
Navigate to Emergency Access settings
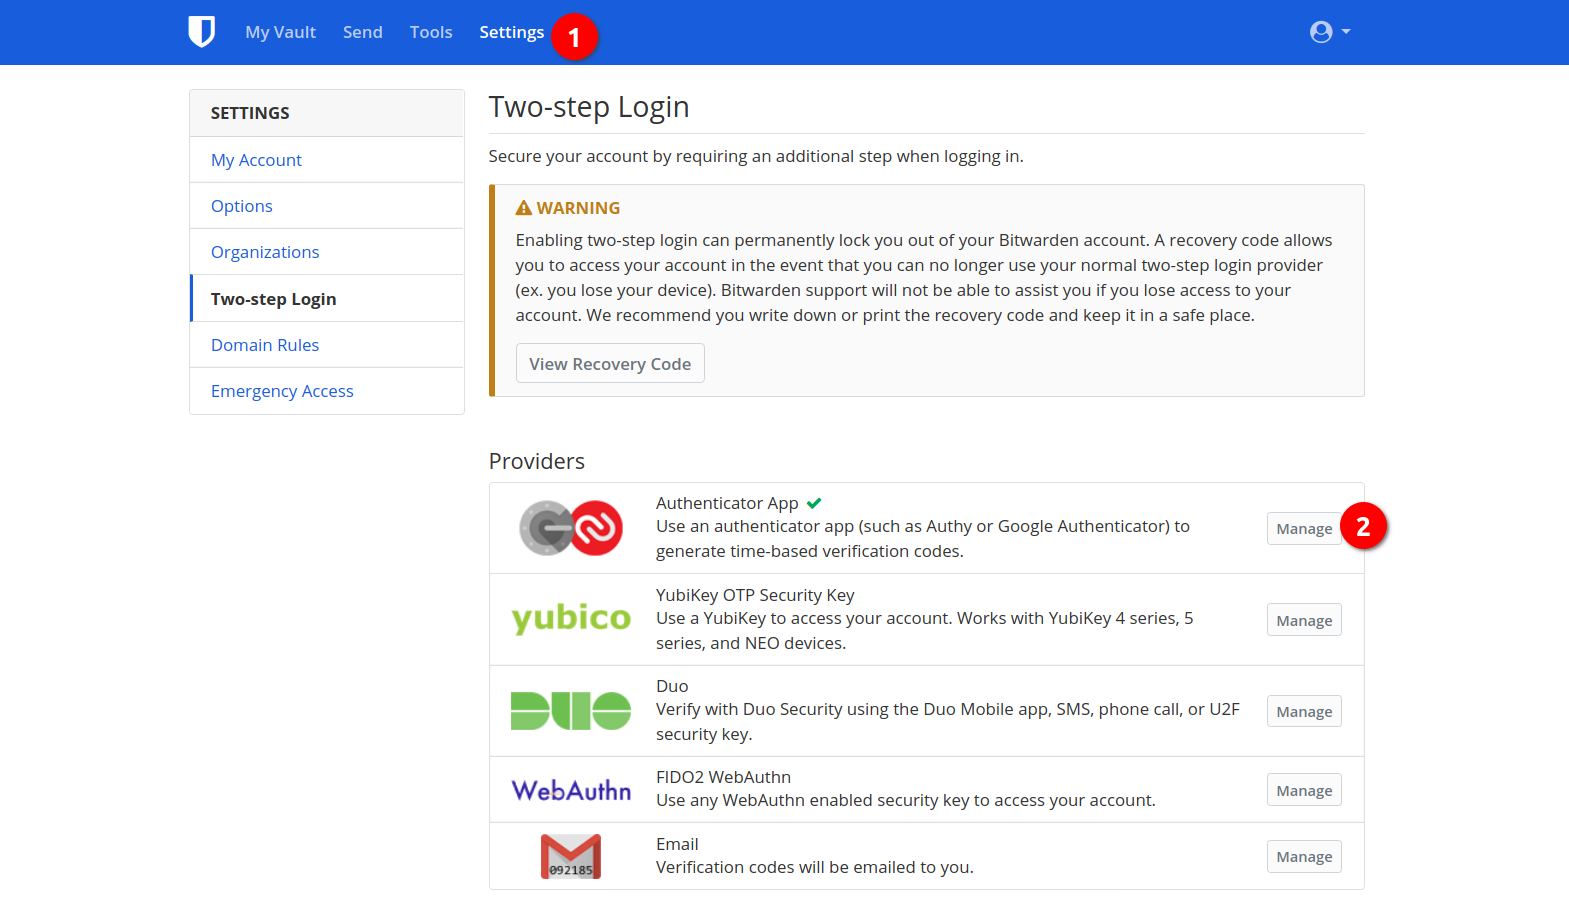coord(282,391)
